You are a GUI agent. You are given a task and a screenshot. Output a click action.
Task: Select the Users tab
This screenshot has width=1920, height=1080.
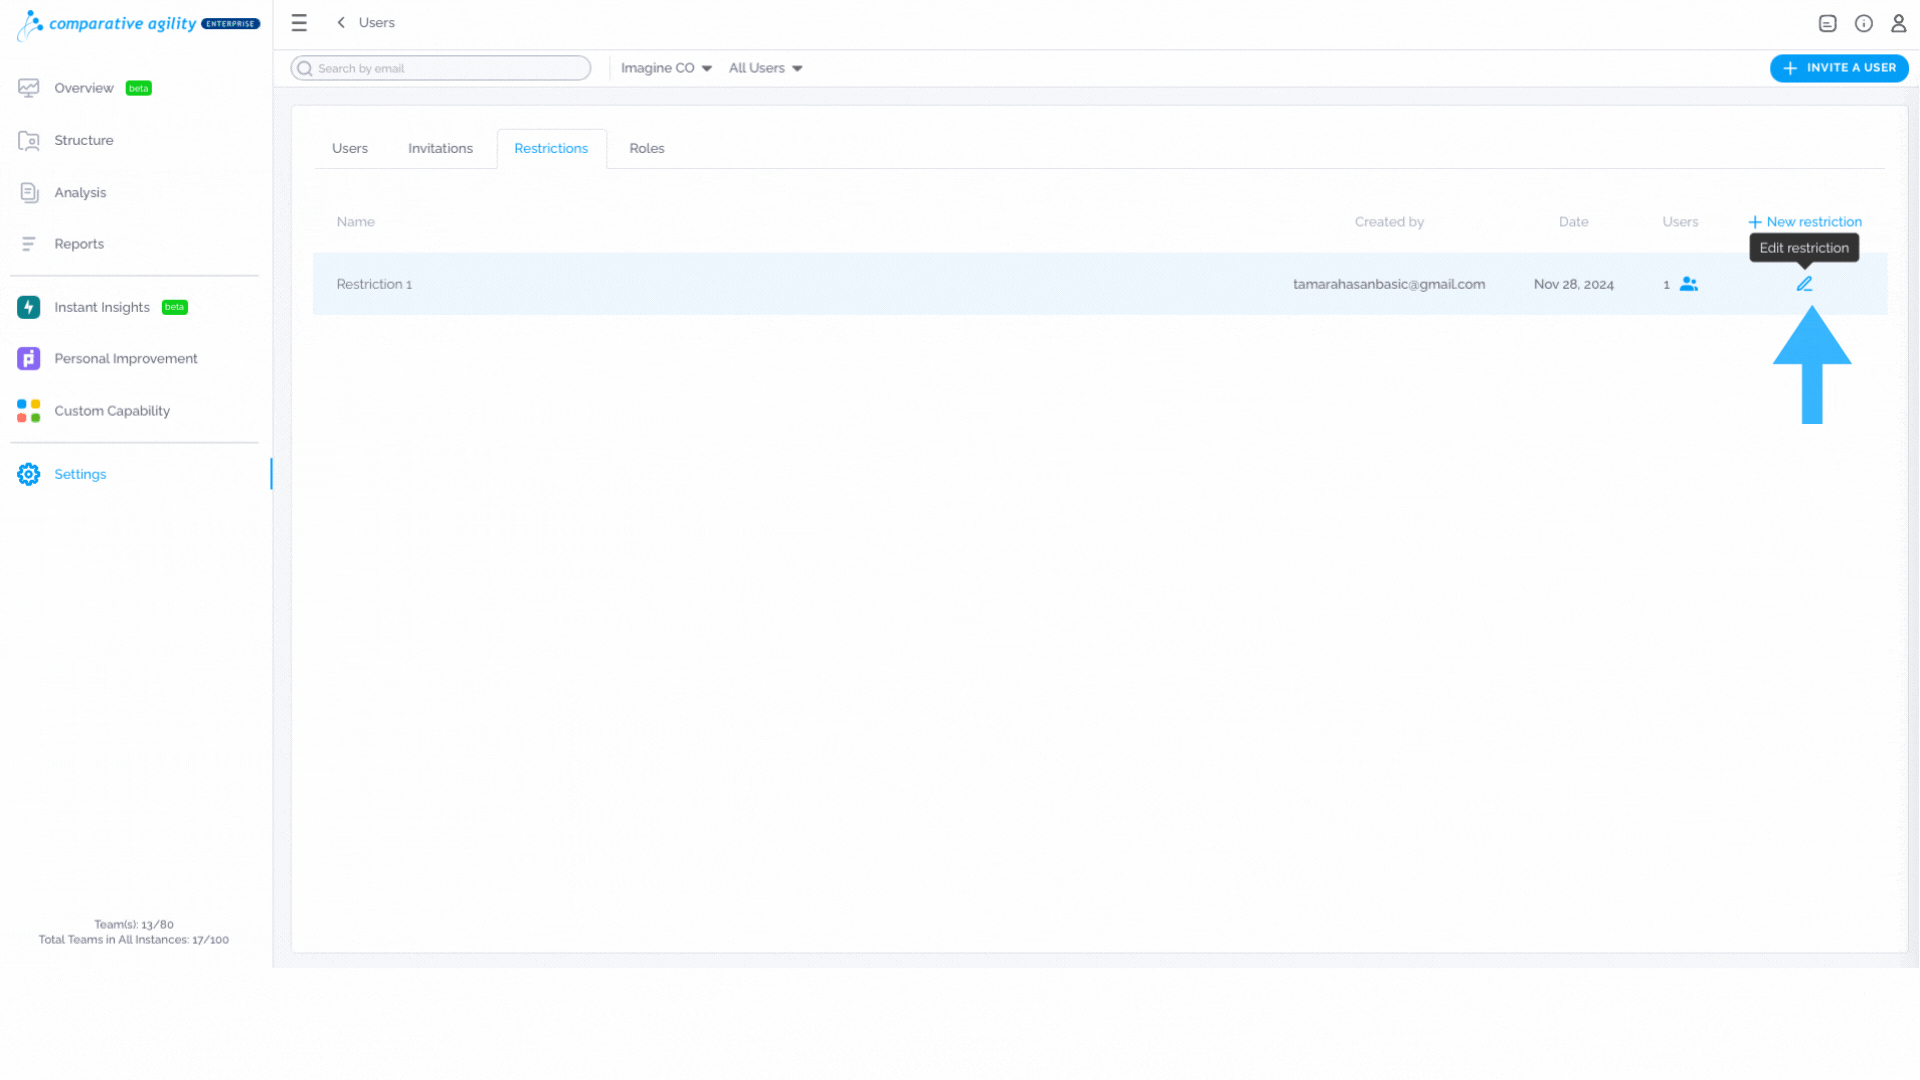point(350,148)
